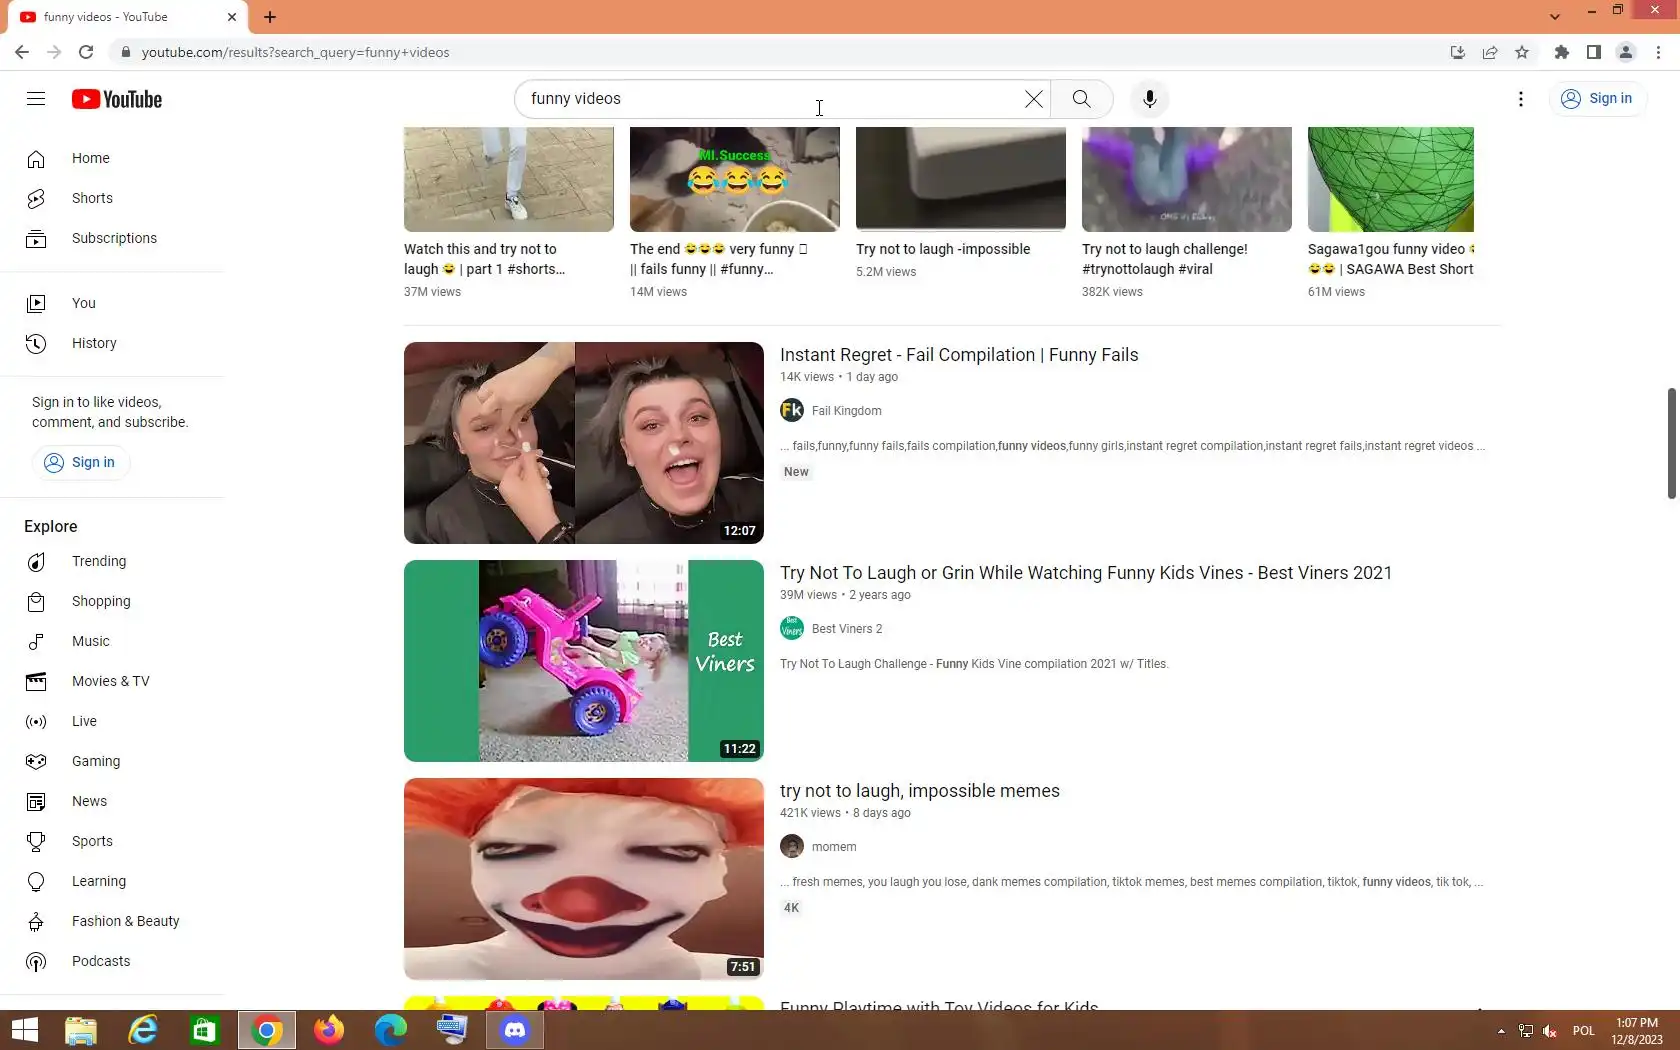
Task: Click the Fashion & Beauty icon
Action: click(36, 921)
